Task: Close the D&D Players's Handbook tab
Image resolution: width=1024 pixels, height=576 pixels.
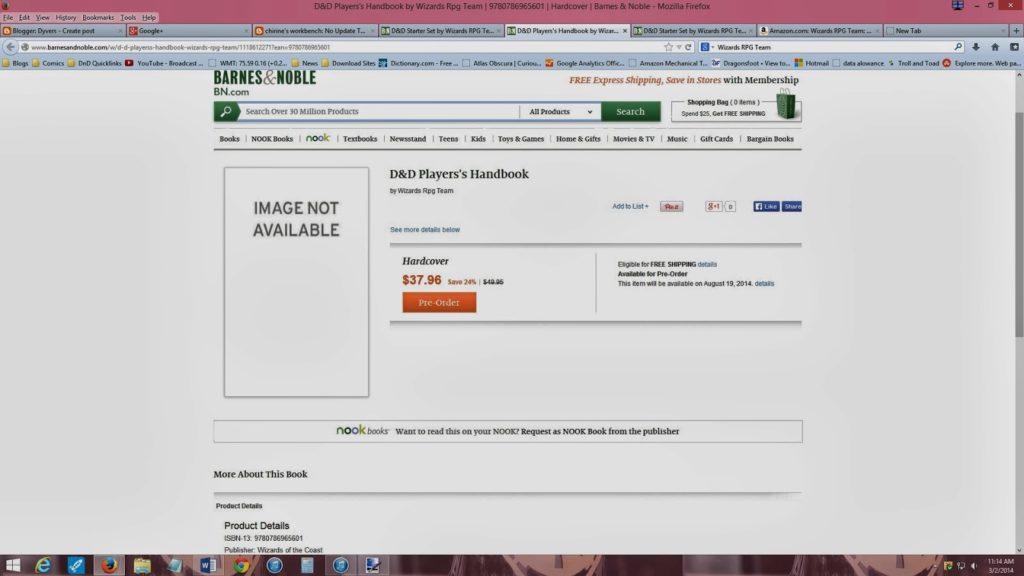Action: tap(625, 31)
